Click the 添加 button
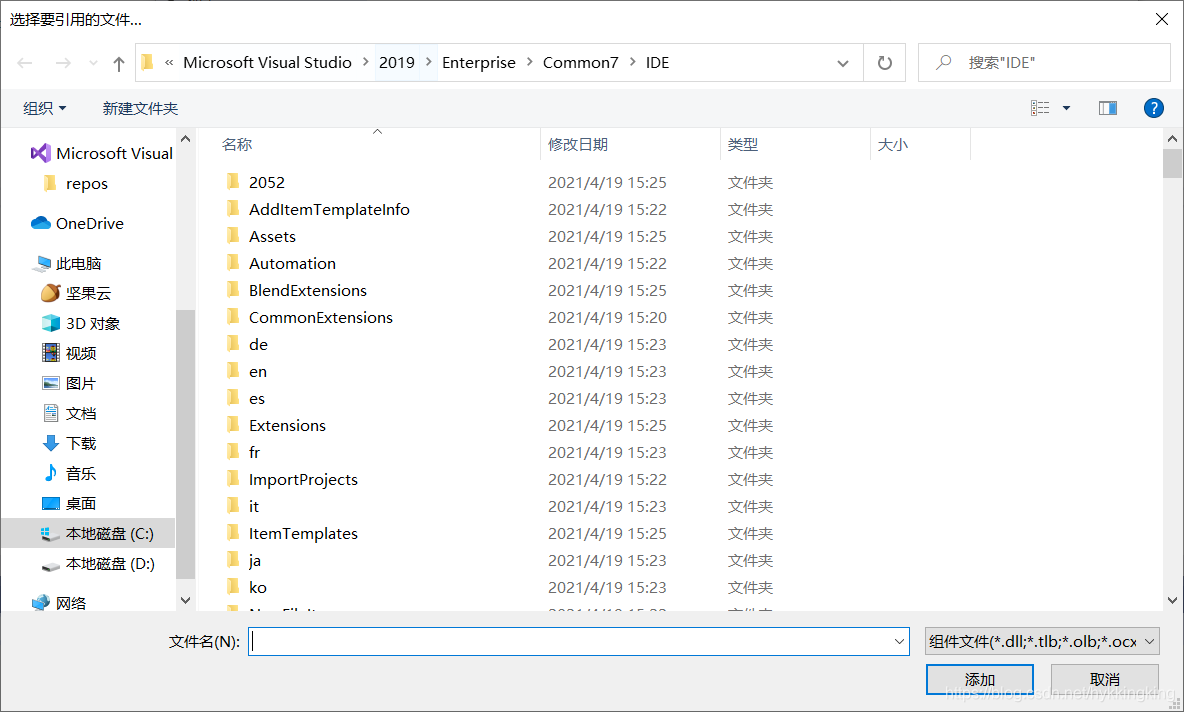This screenshot has width=1184, height=712. (979, 680)
